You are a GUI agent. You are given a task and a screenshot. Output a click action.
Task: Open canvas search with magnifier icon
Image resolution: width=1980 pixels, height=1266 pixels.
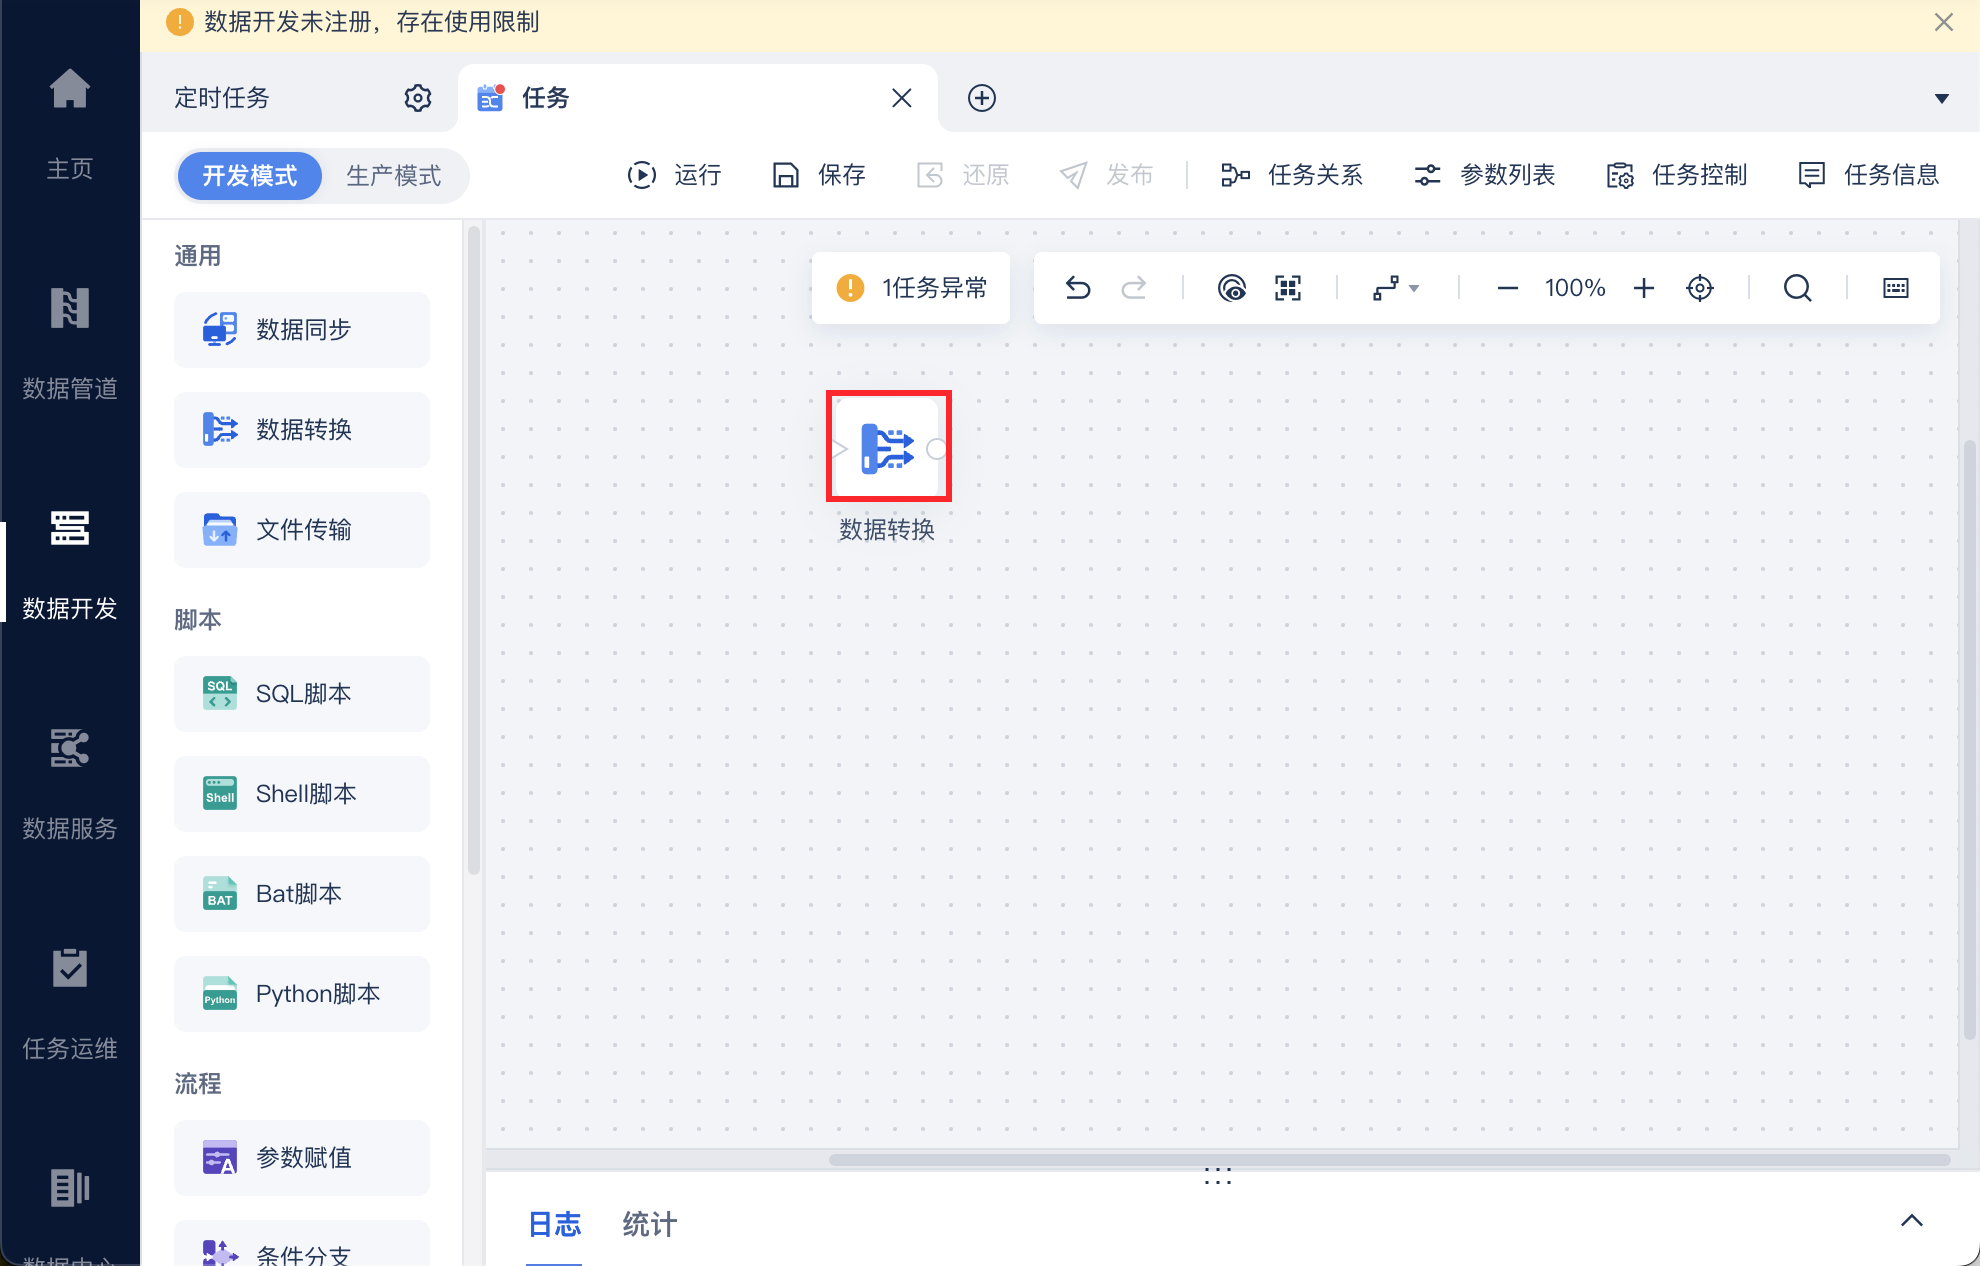[1797, 288]
